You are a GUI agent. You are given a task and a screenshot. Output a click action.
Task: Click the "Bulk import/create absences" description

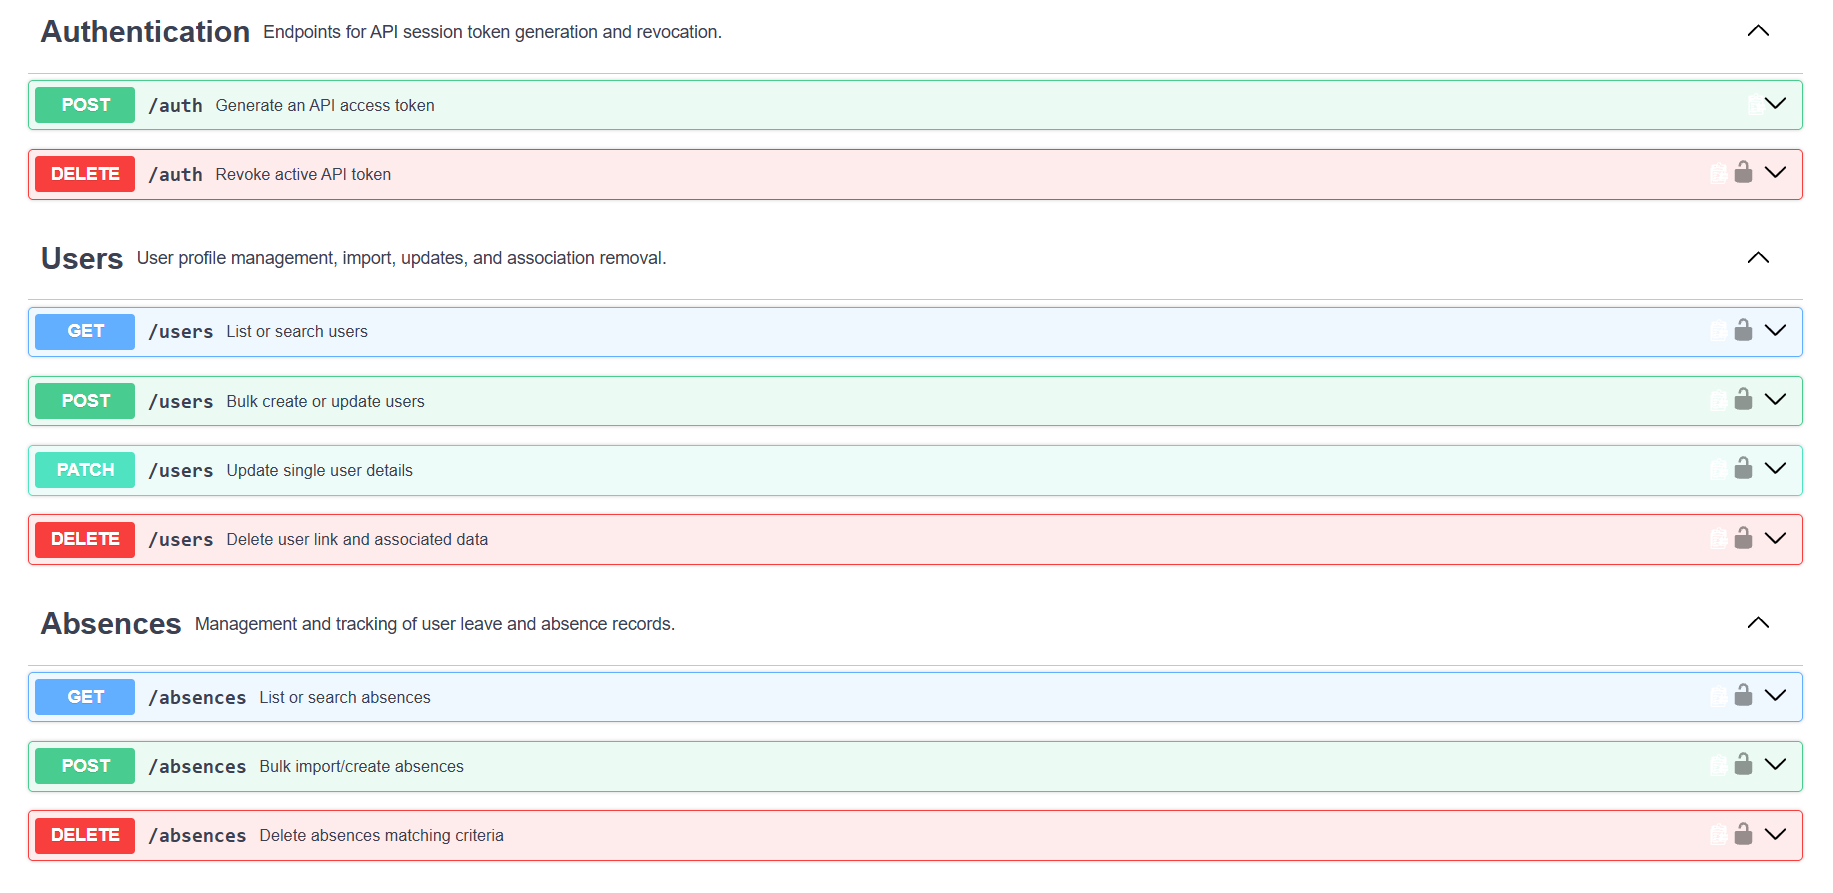tap(361, 766)
